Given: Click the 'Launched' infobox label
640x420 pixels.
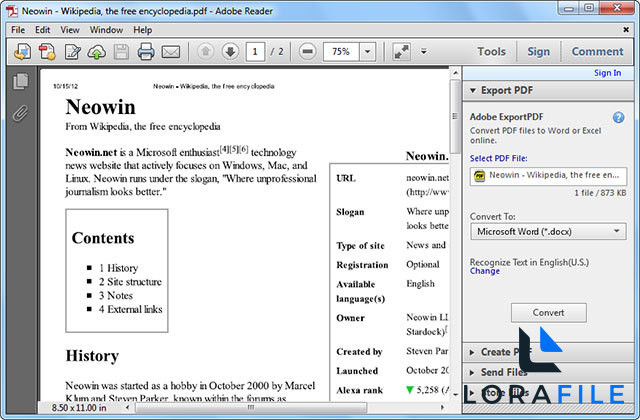Looking at the screenshot, I should coord(357,371).
